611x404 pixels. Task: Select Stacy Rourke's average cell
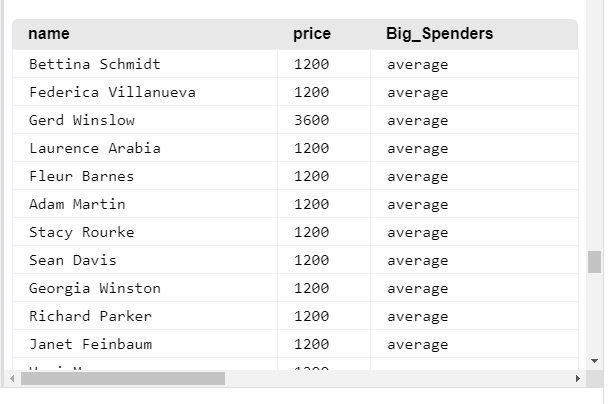tap(474, 232)
